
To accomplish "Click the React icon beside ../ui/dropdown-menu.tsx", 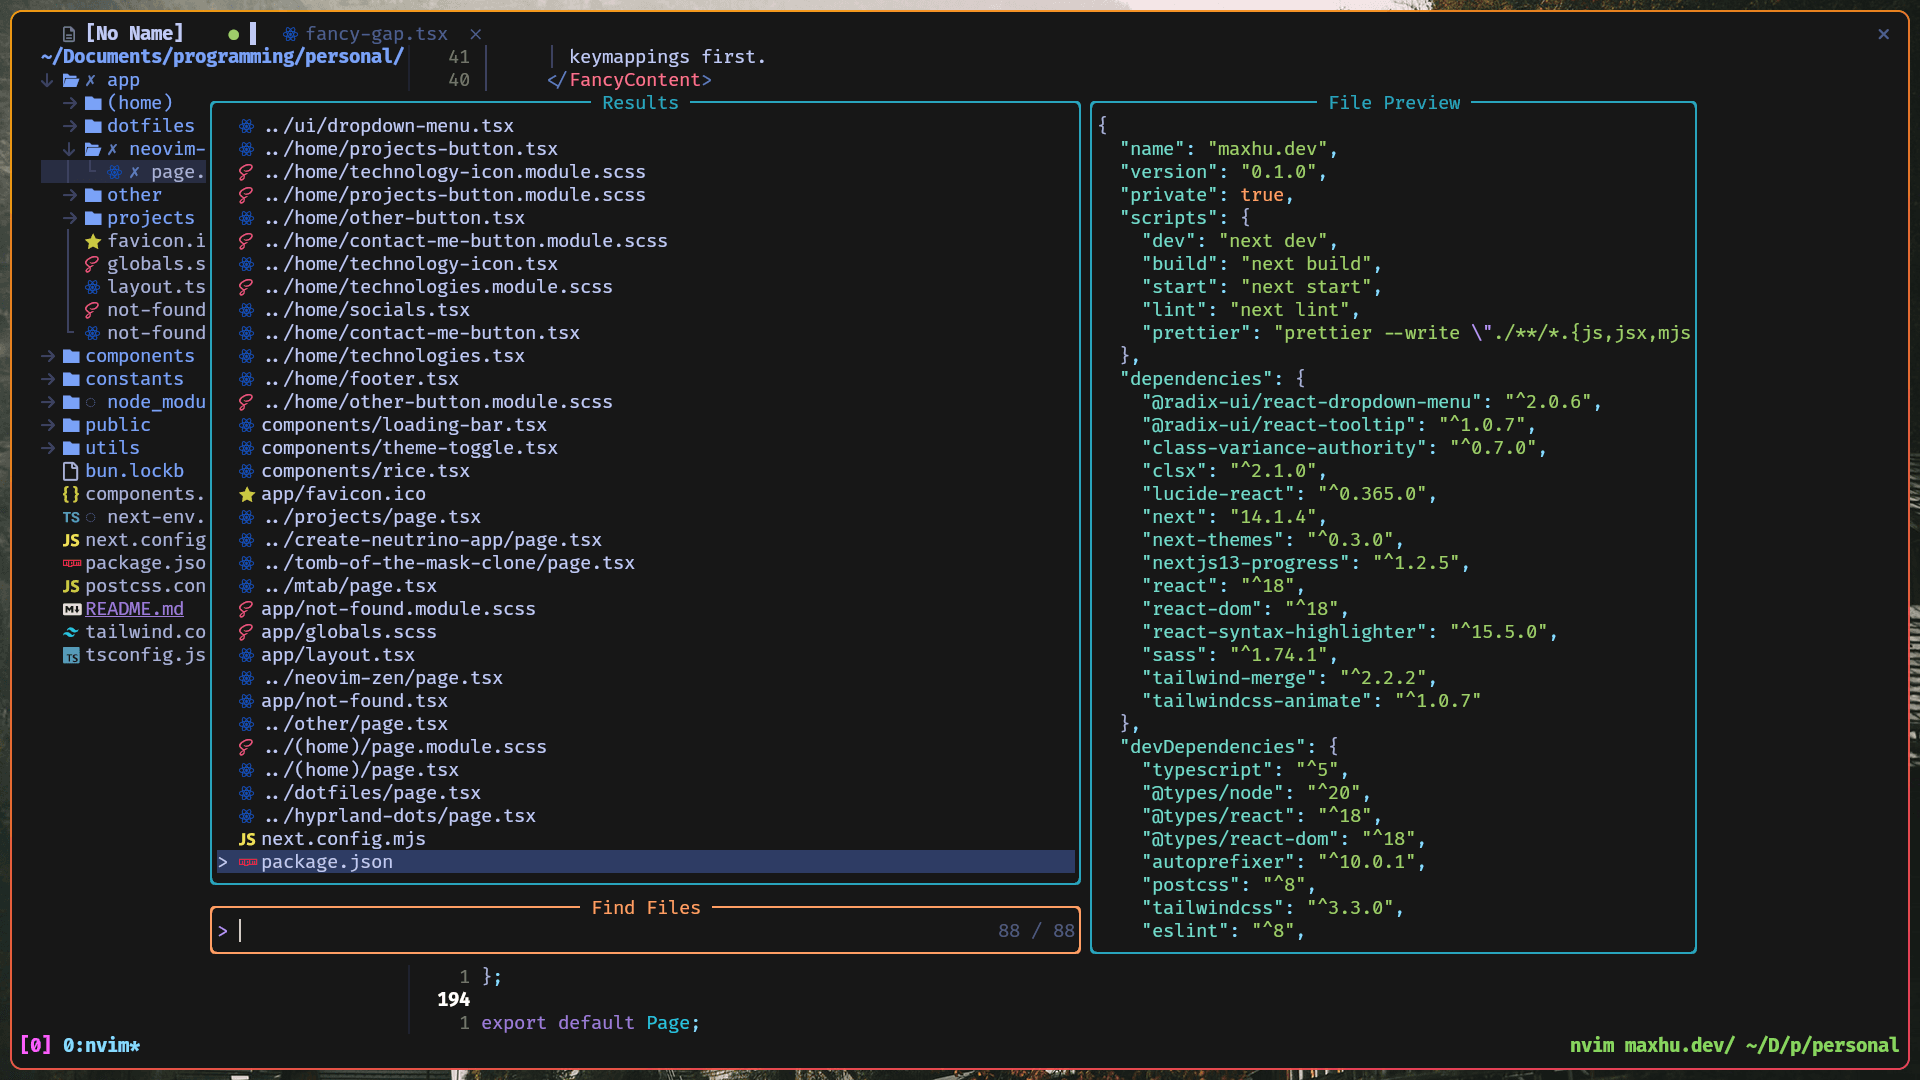I will tap(246, 126).
